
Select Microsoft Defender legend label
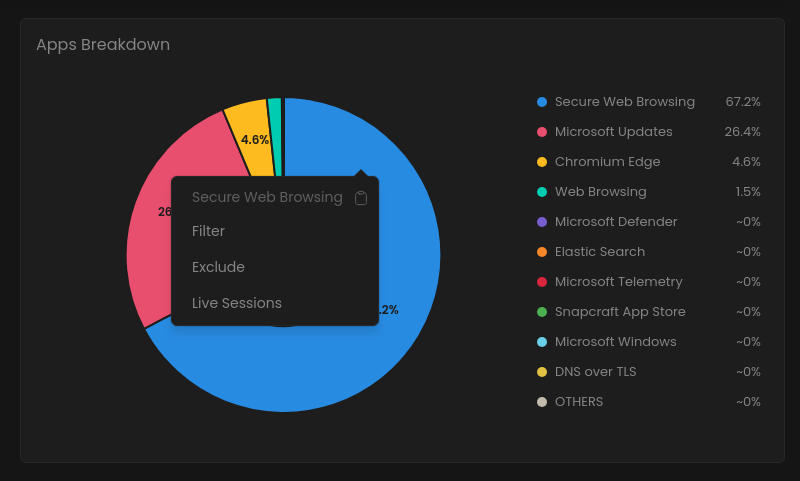[616, 222]
